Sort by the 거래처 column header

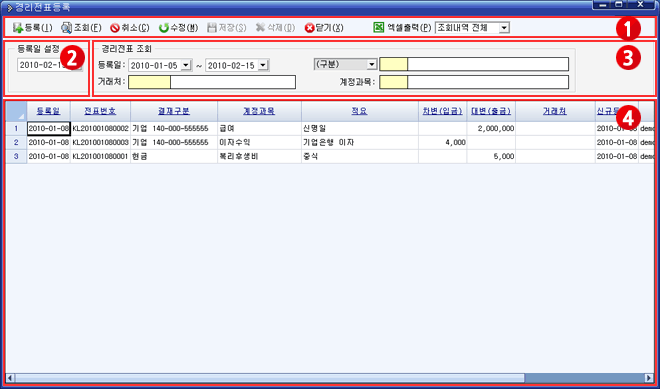[x=555, y=111]
